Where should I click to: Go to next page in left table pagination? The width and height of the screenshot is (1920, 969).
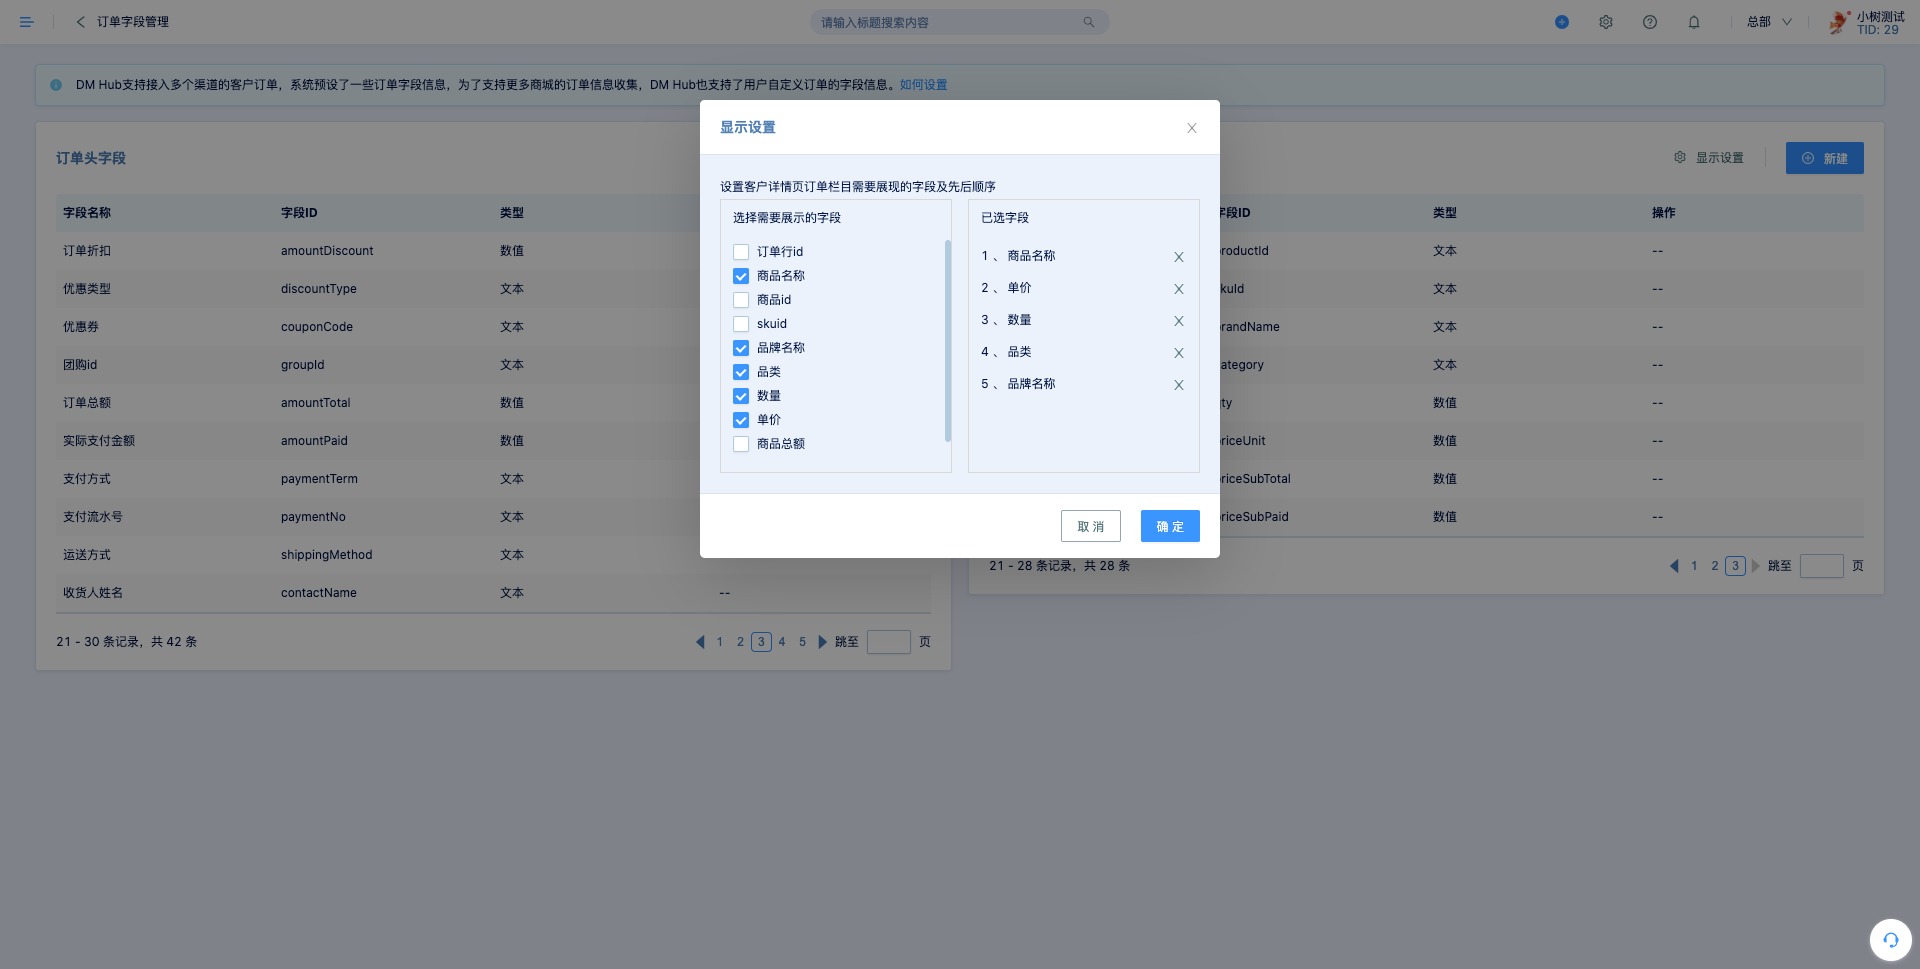click(822, 642)
